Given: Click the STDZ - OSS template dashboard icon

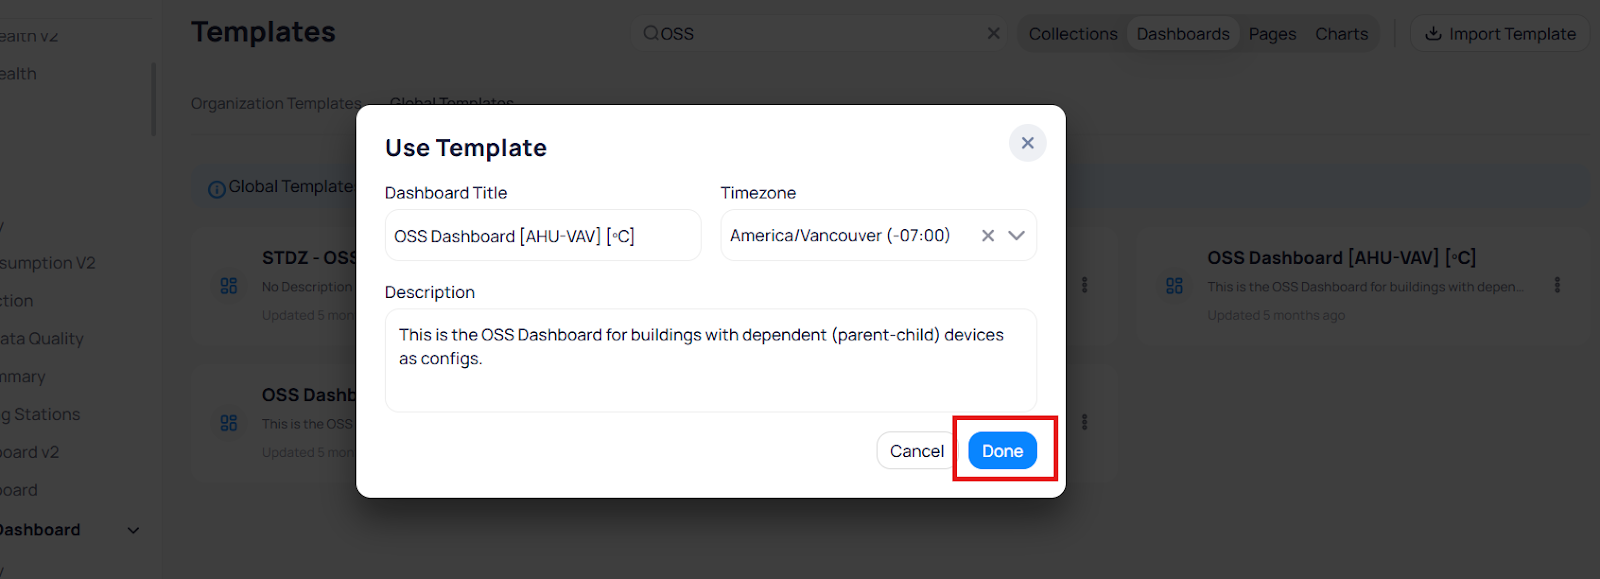Looking at the screenshot, I should [x=229, y=286].
